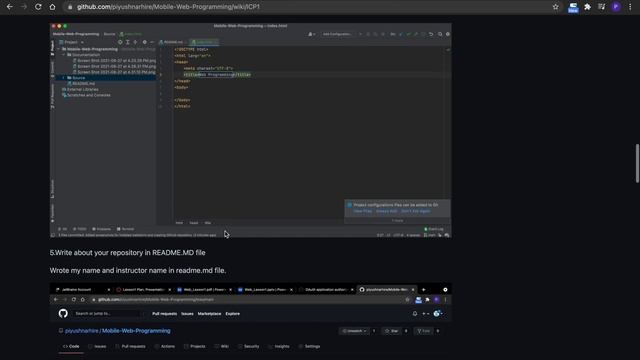The width and height of the screenshot is (640, 360).
Task: Open the blue extension icon labeled New
Action: coord(573,7)
